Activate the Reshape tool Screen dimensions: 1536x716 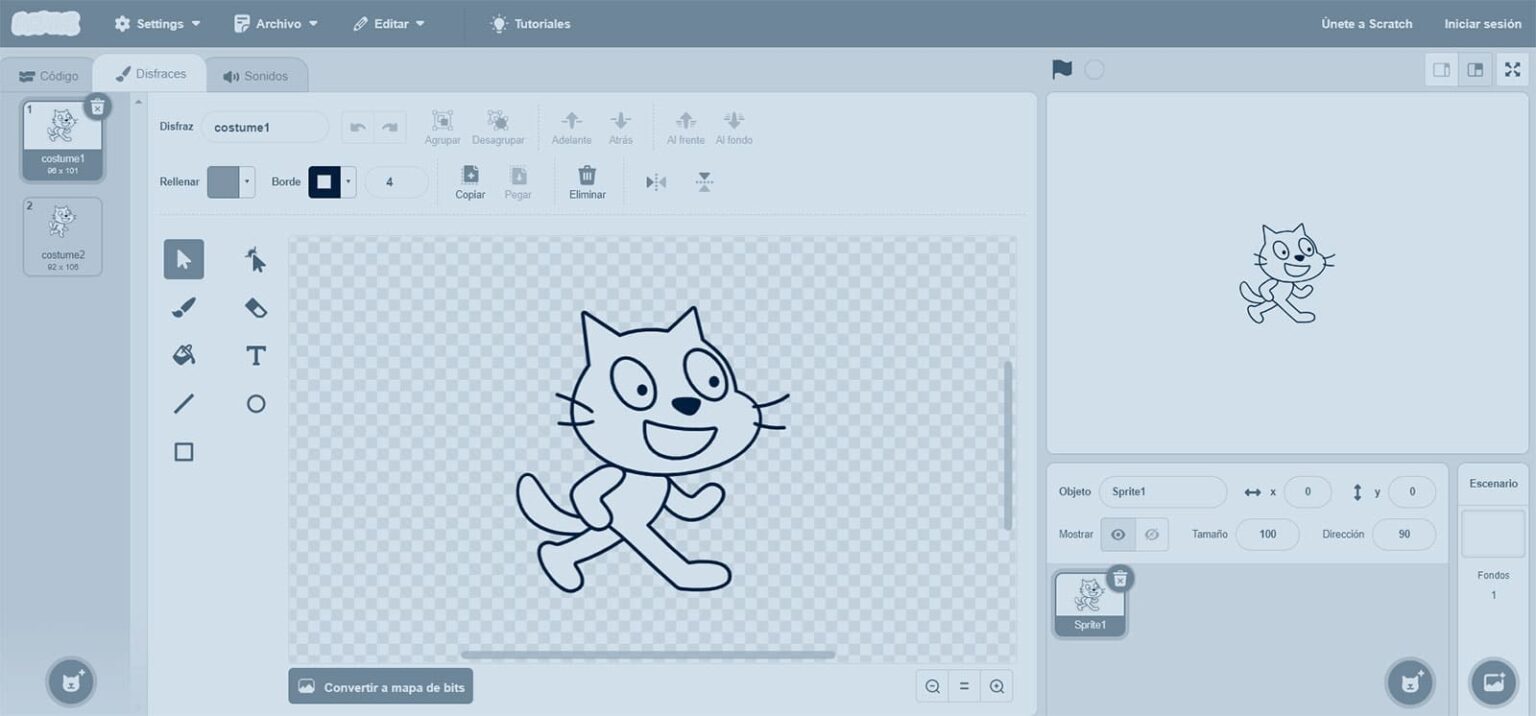tap(256, 260)
